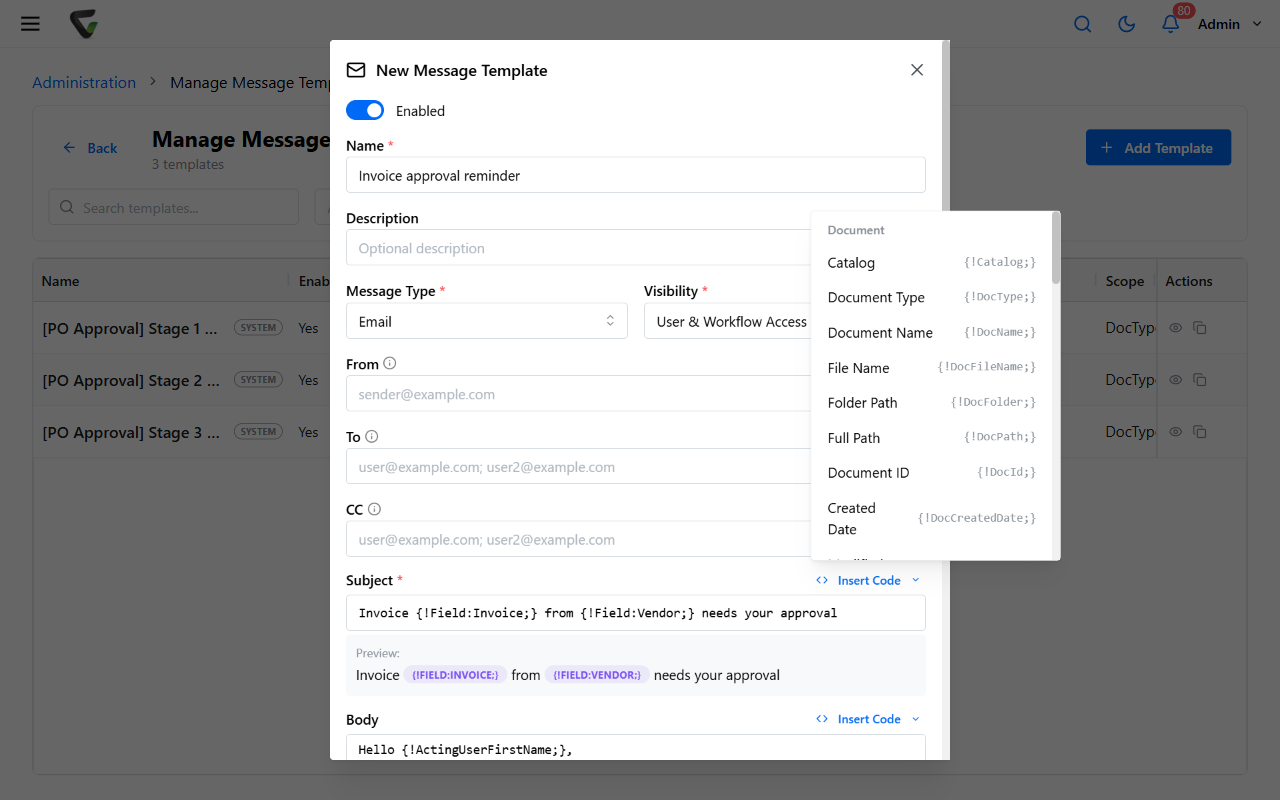Choose Document ID code entry
1280x800 pixels.
(x=931, y=473)
